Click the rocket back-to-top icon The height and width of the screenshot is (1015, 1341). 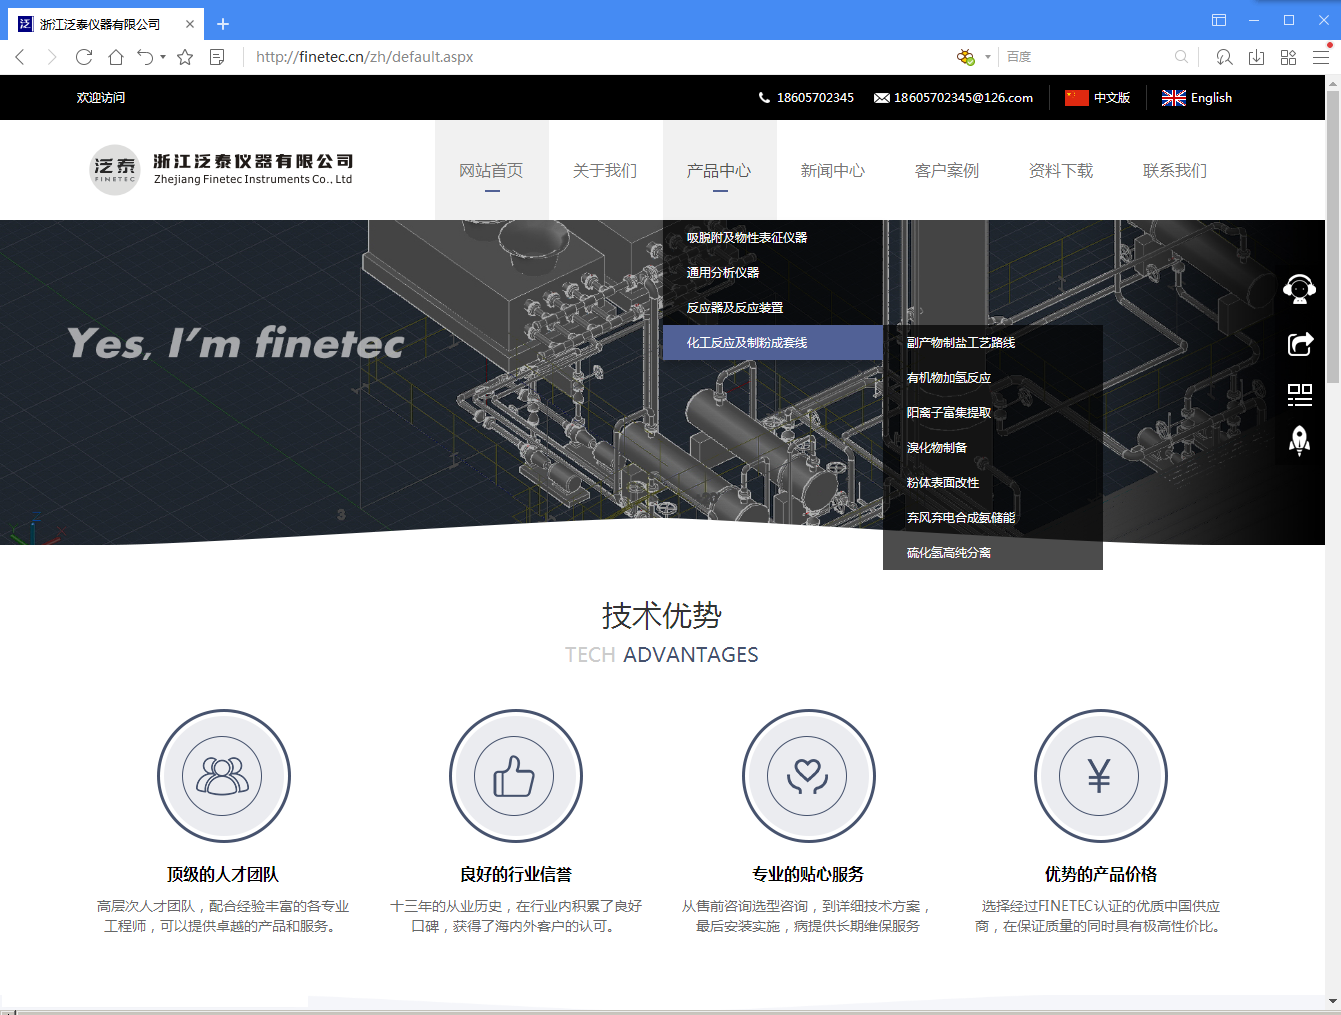coord(1299,440)
